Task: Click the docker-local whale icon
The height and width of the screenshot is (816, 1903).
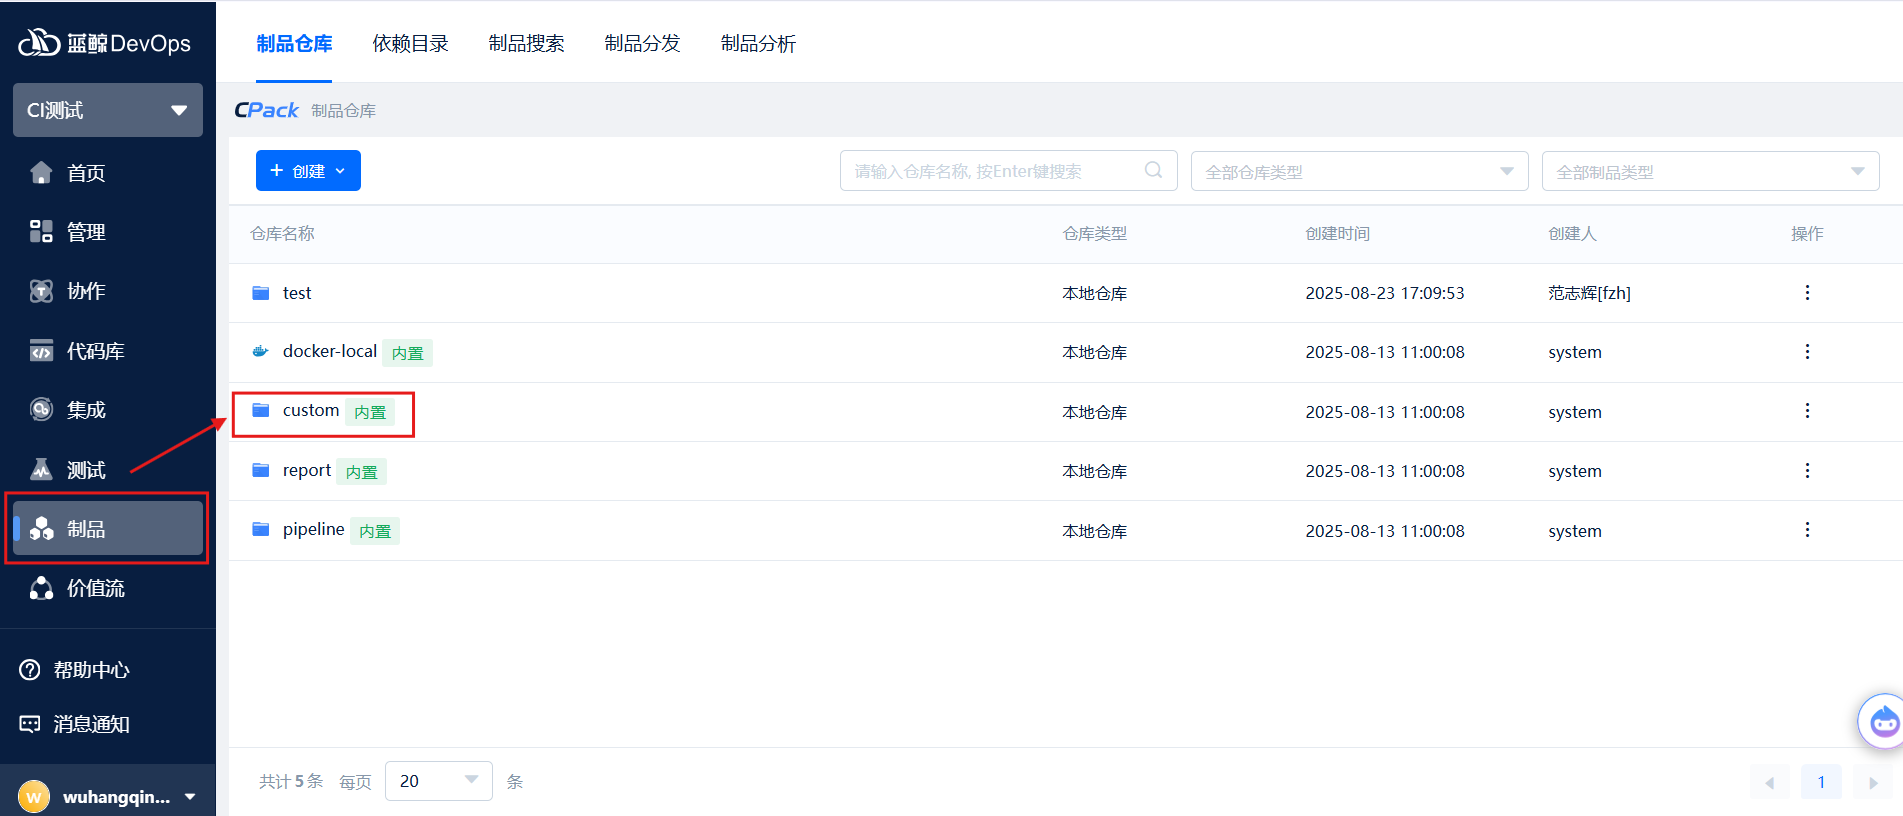Action: (261, 352)
